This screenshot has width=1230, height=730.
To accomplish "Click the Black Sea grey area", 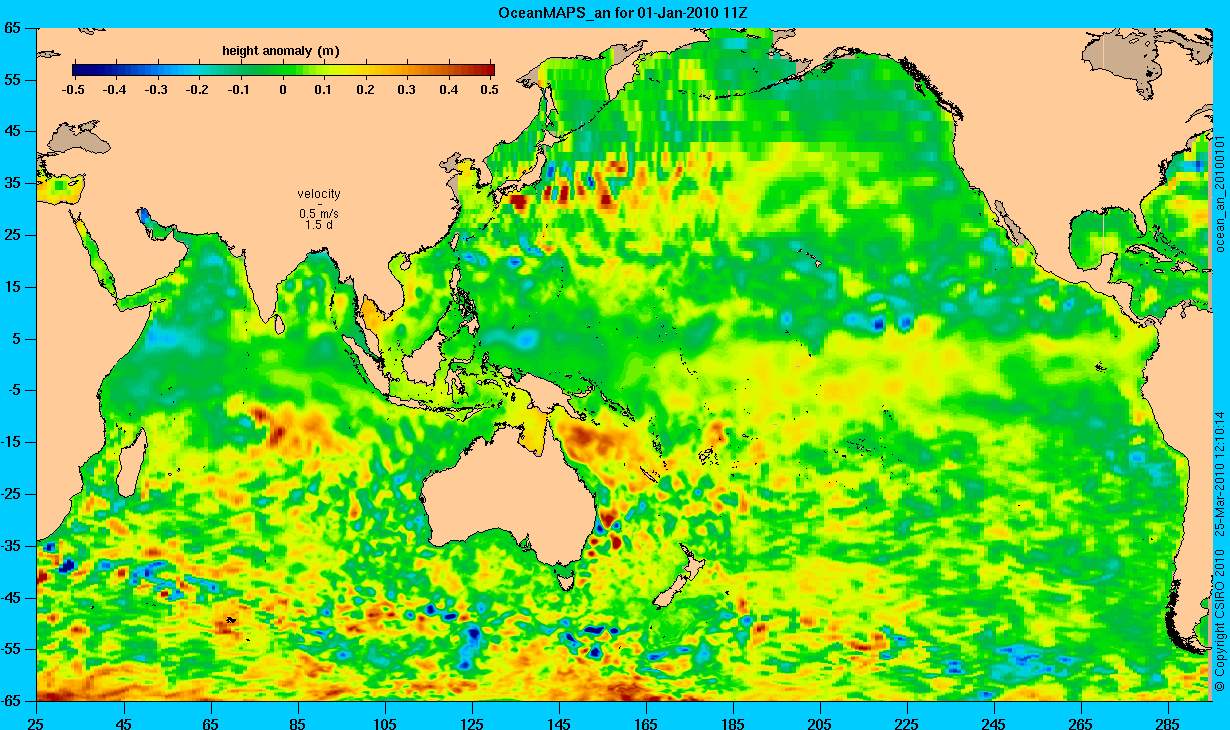I will [x=78, y=136].
